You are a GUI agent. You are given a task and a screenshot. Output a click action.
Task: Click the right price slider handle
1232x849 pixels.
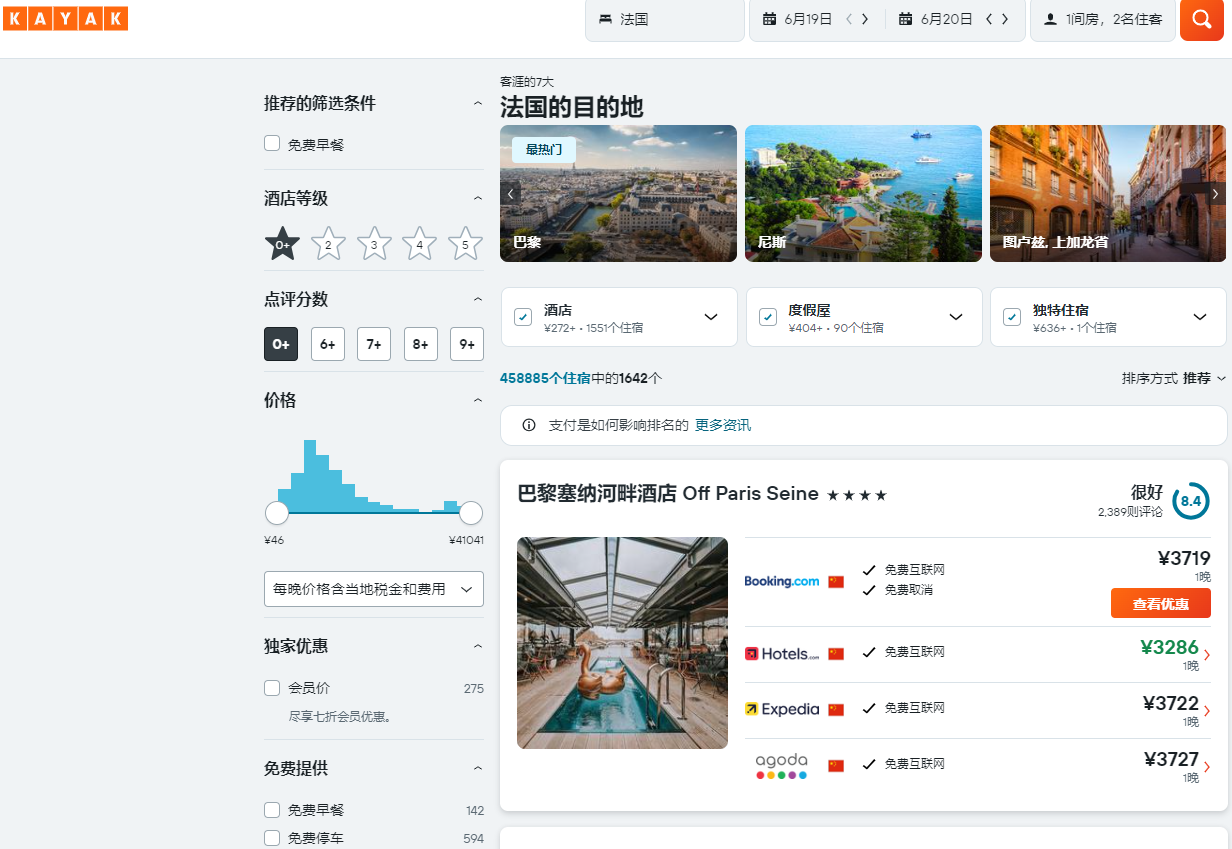[x=470, y=513]
